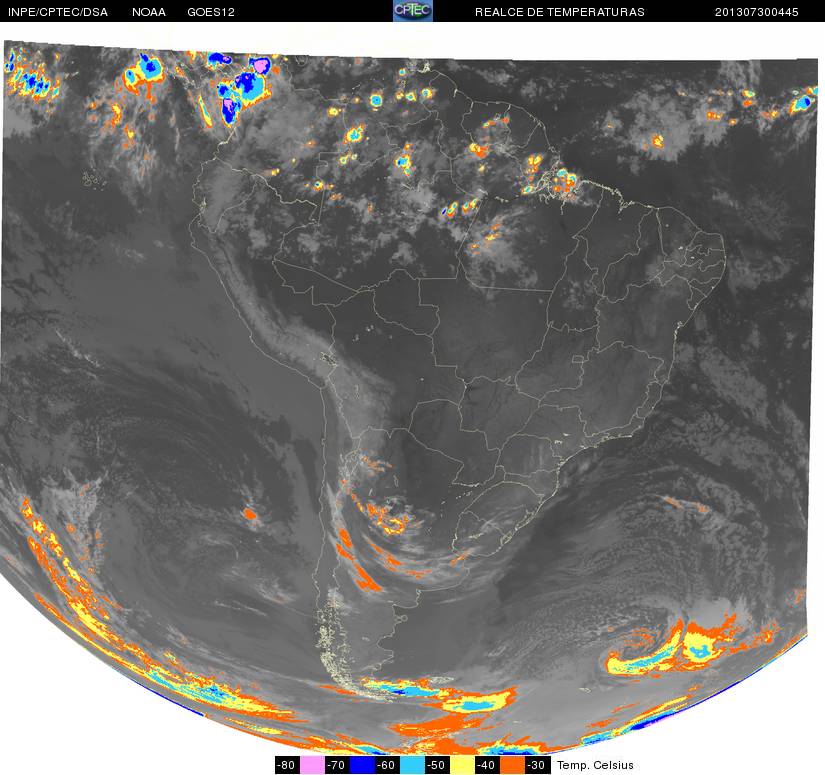Click the light blue -60 legend swatch
Image resolution: width=825 pixels, height=775 pixels.
[412, 765]
